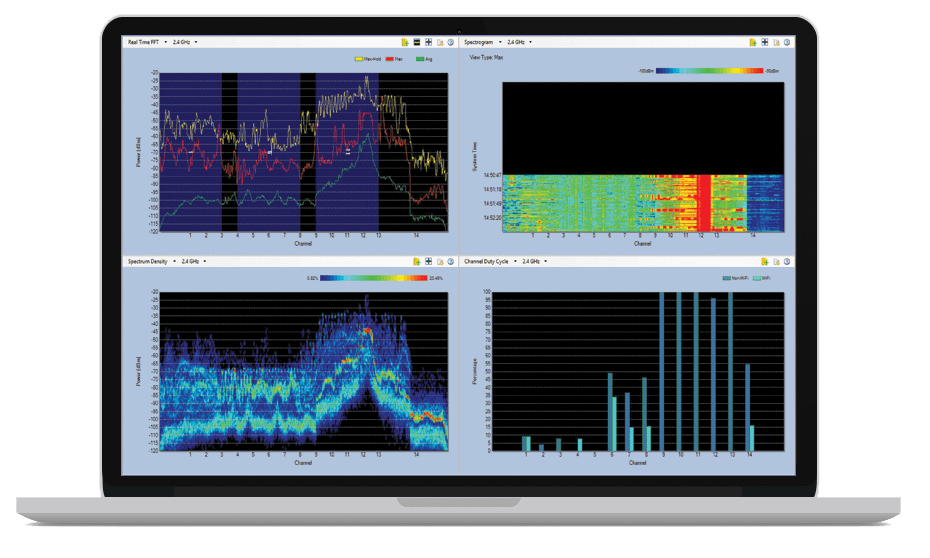Click the add-view icon in Spectrum Density panel
This screenshot has width=930, height=558.
tap(417, 262)
